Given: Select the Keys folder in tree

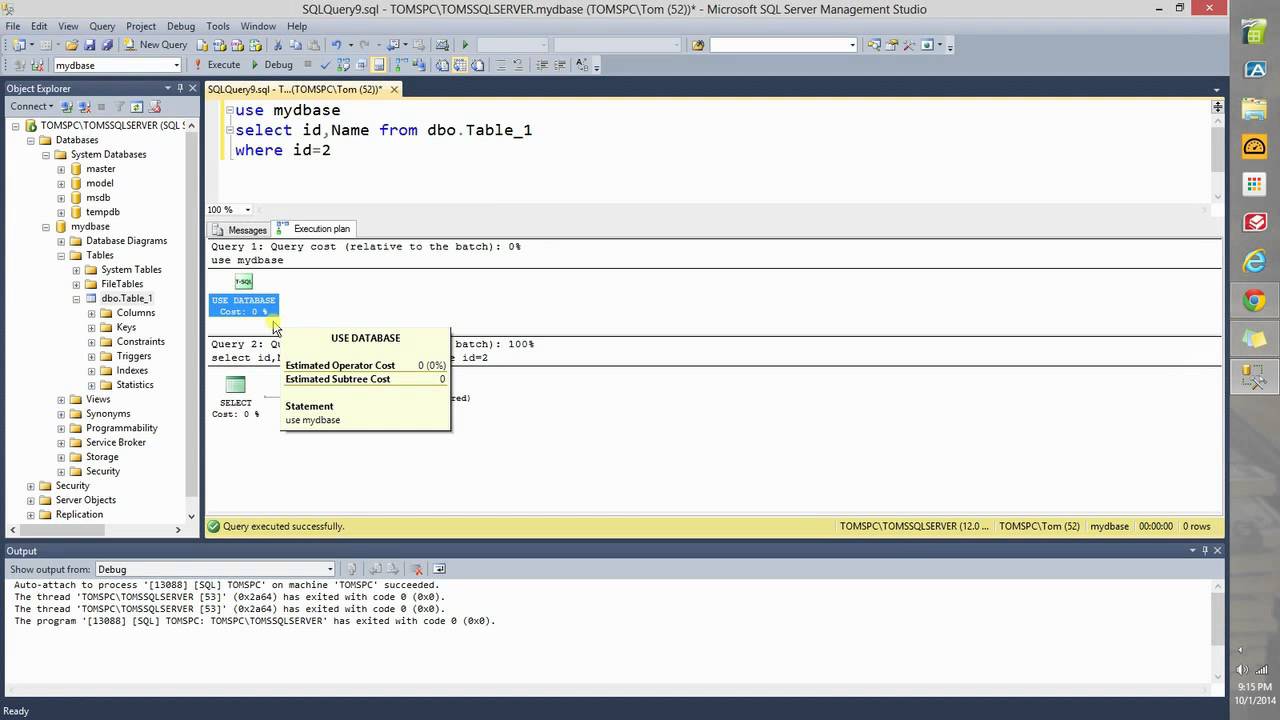Looking at the screenshot, I should (126, 327).
